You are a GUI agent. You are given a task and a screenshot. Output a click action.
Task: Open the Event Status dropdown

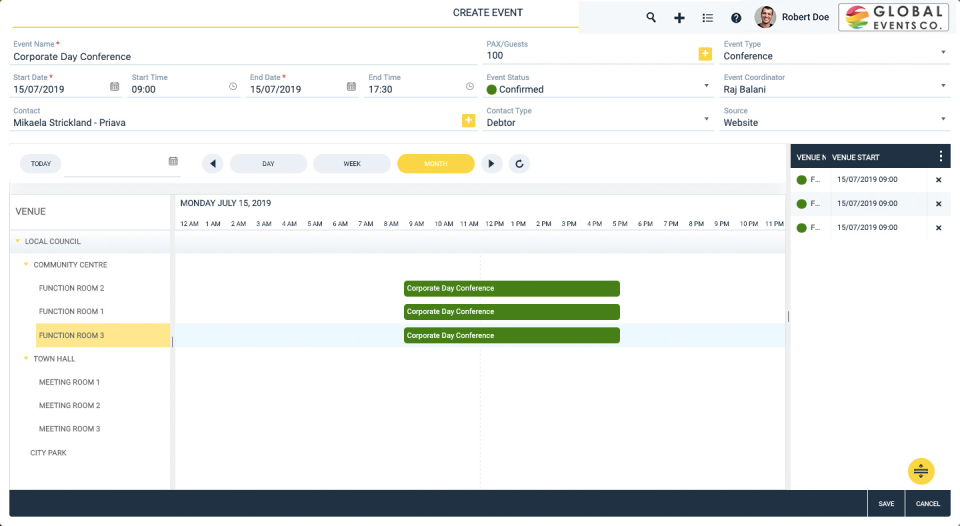tap(706, 87)
